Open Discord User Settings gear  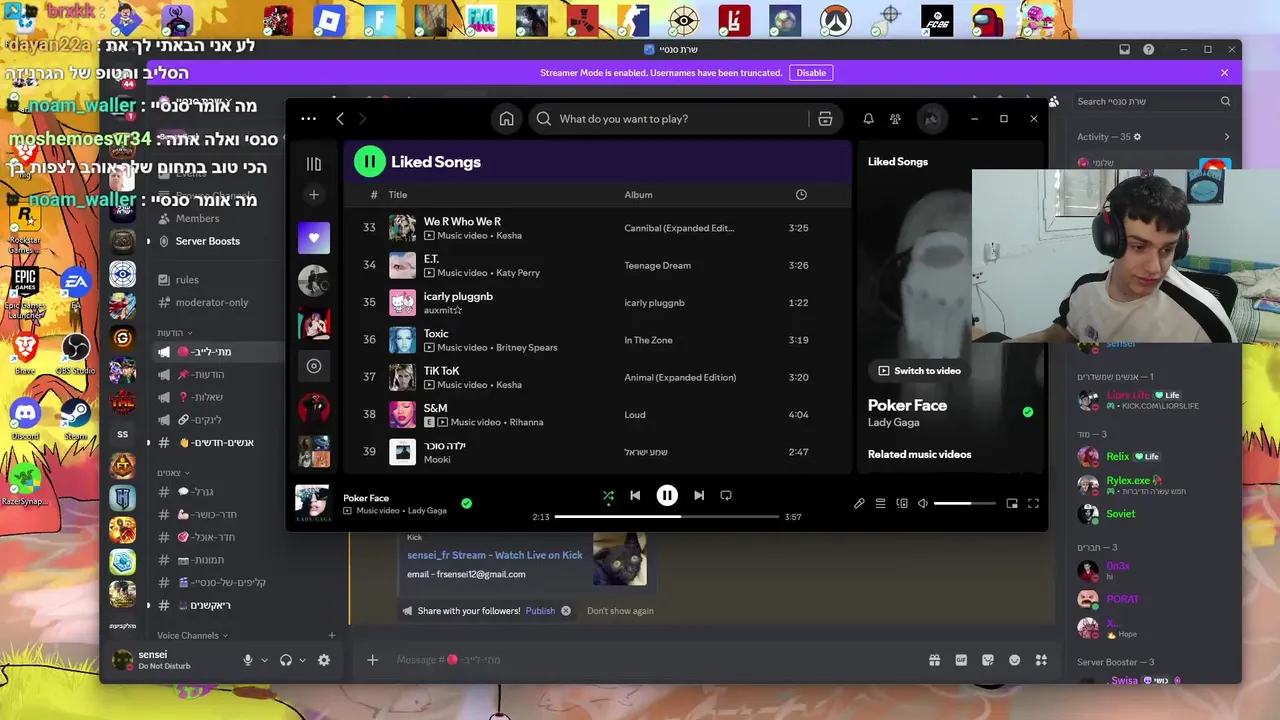click(x=324, y=660)
